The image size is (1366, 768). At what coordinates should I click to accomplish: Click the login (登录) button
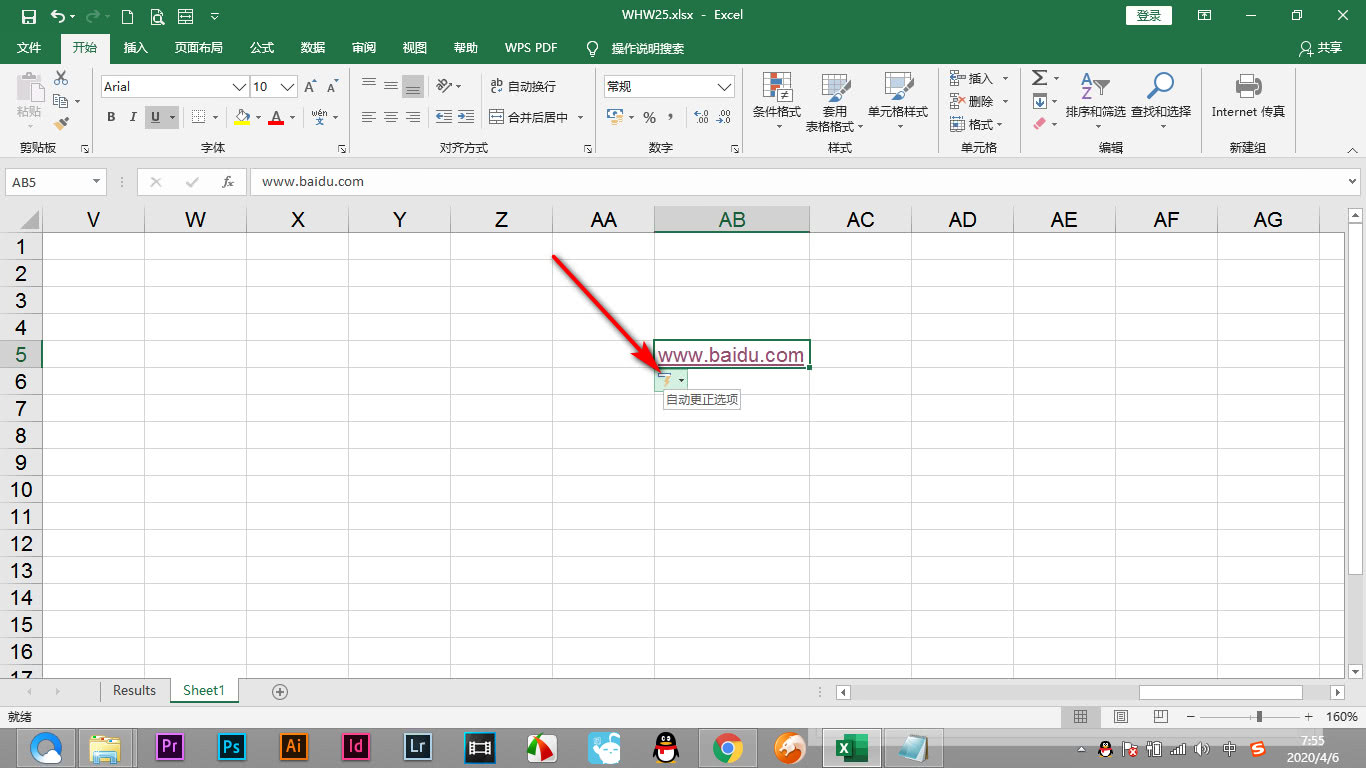pyautogui.click(x=1149, y=16)
